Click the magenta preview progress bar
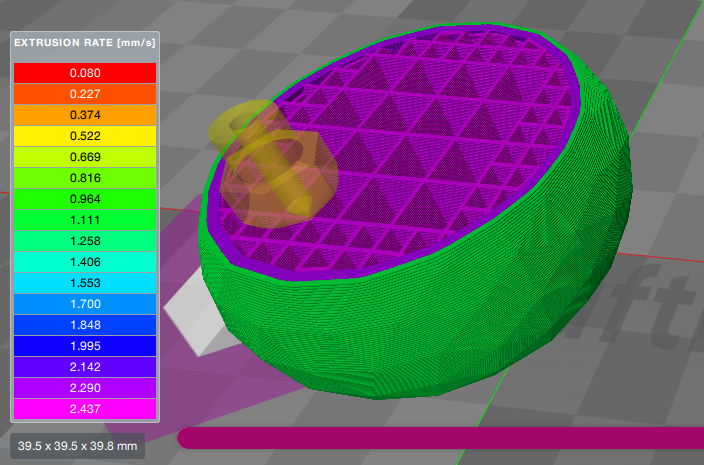The image size is (704, 465). pos(441,438)
